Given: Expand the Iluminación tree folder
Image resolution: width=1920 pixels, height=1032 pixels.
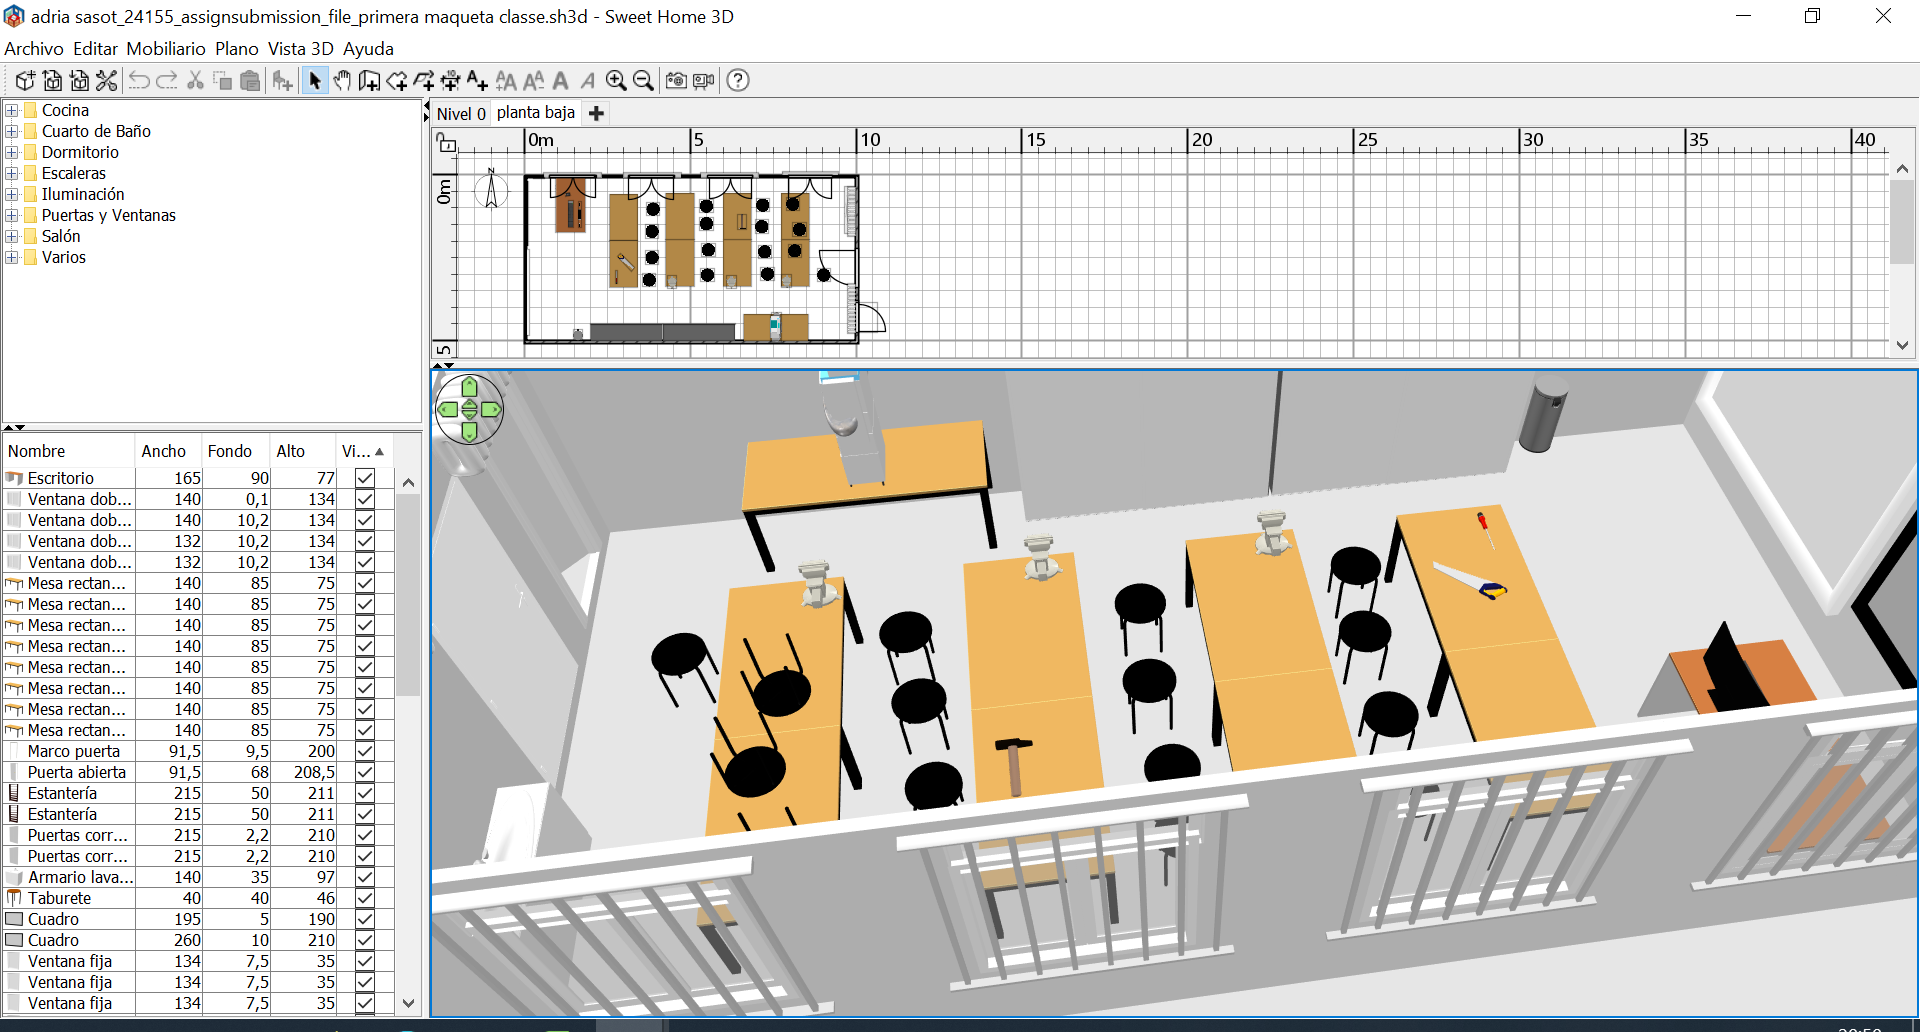Looking at the screenshot, I should click(12, 194).
